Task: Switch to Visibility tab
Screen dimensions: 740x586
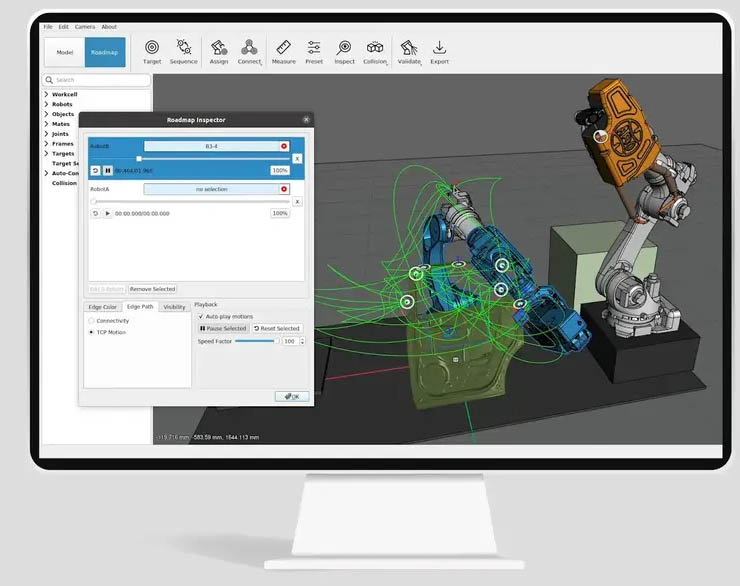Action: (174, 307)
